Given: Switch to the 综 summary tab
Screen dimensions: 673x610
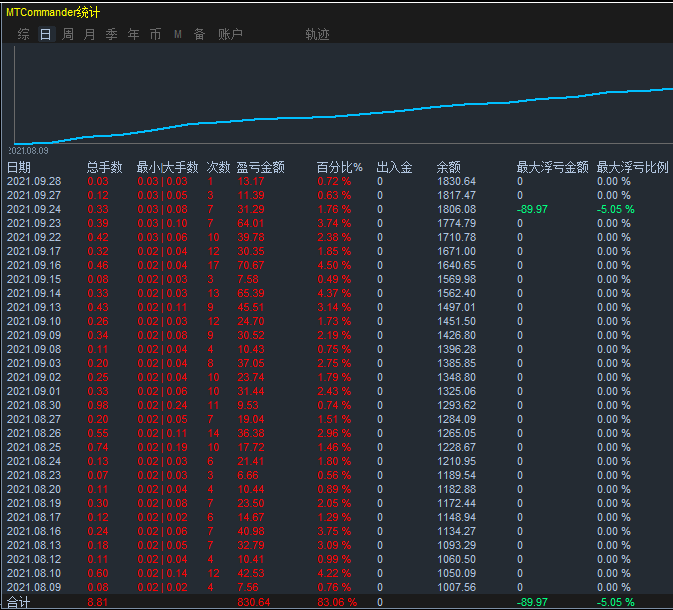Looking at the screenshot, I should coord(24,34).
